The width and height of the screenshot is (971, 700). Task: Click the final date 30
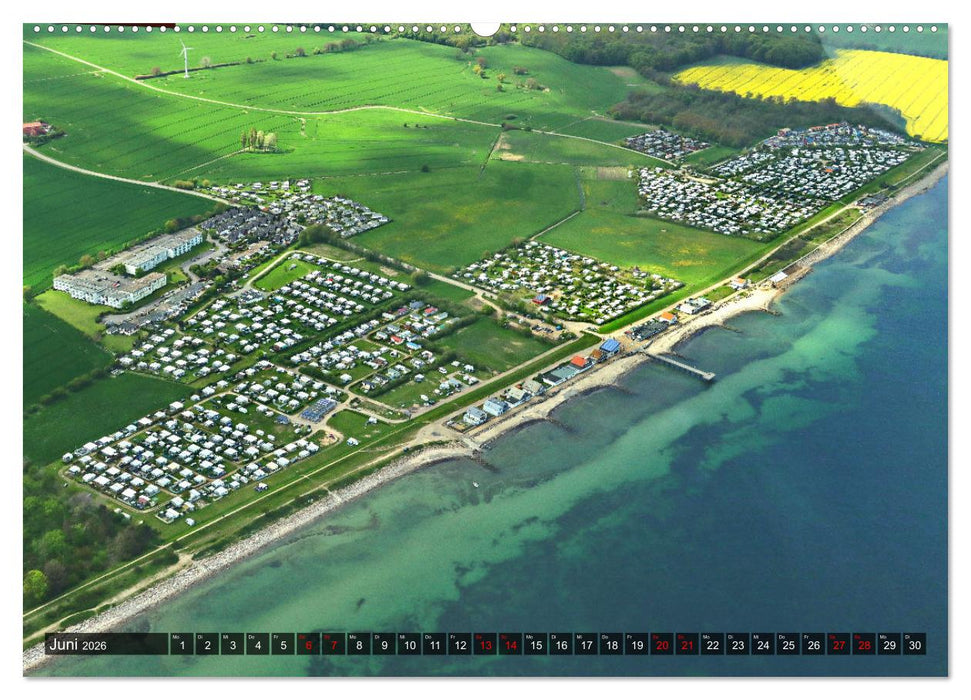(913, 644)
